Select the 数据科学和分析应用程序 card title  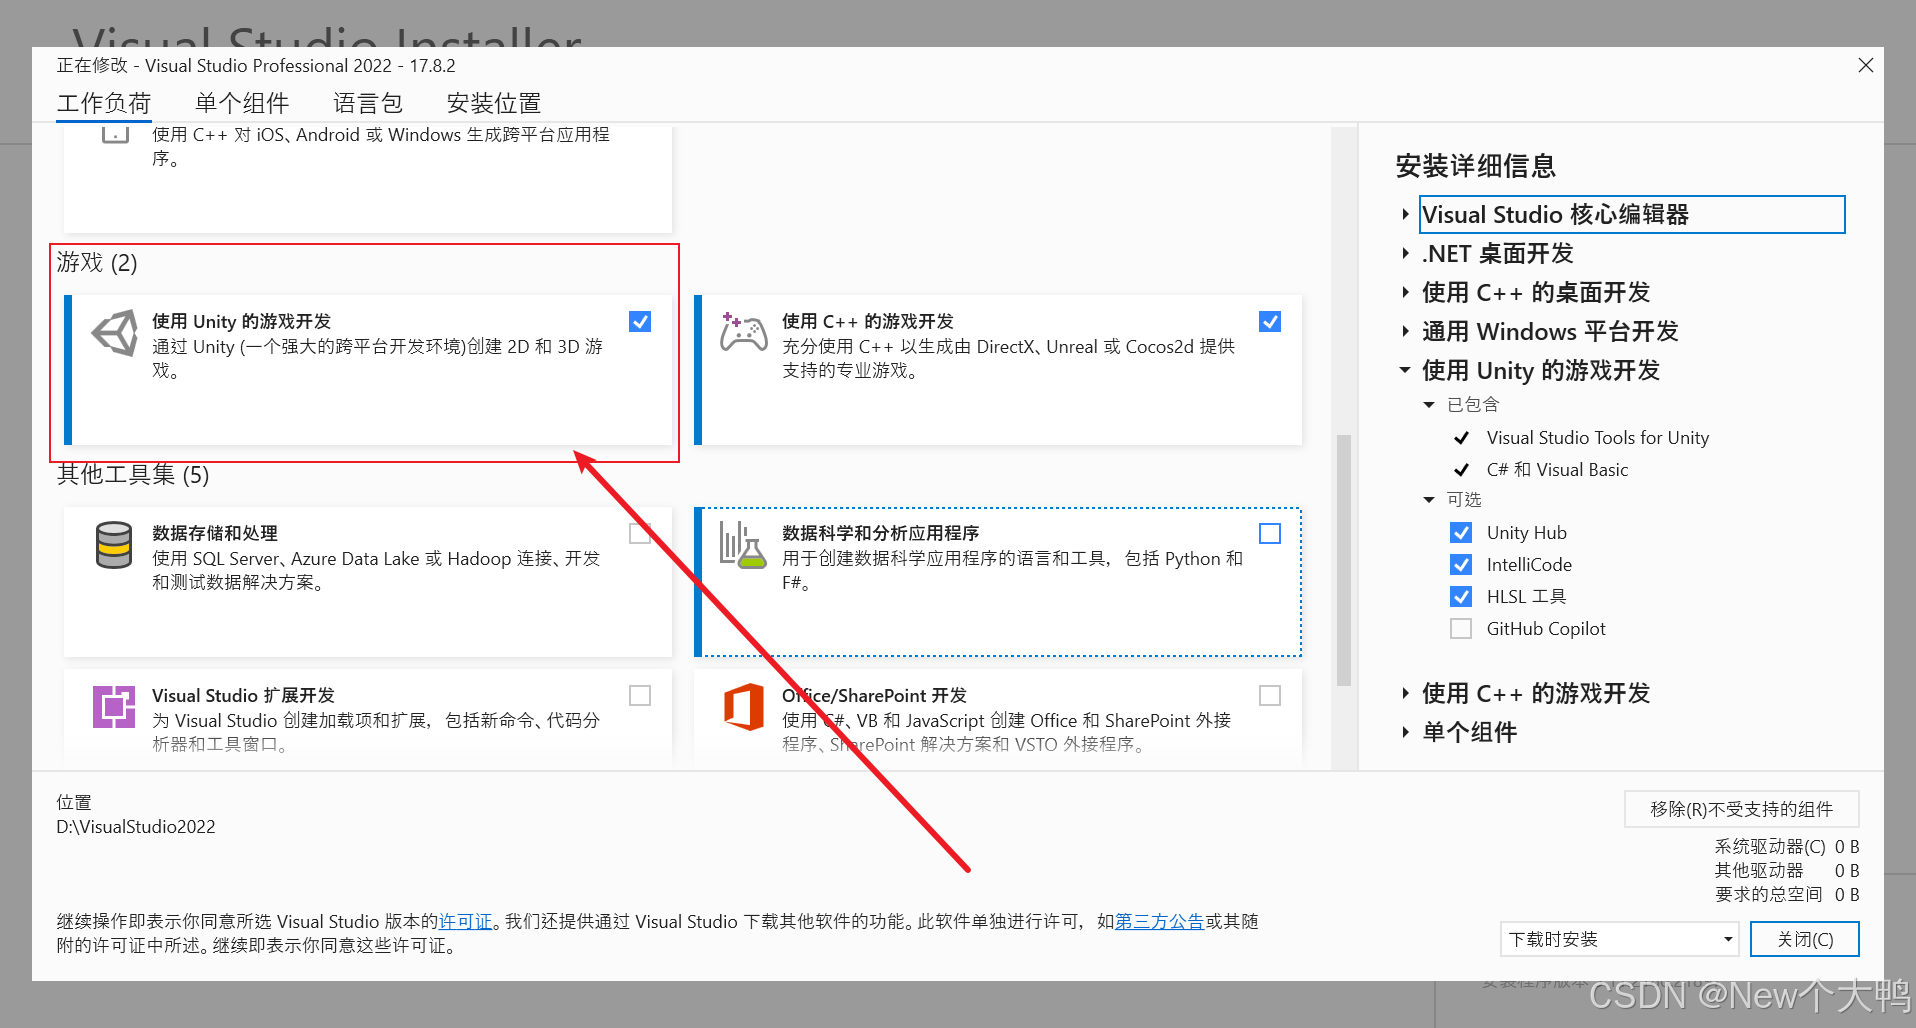coord(880,533)
